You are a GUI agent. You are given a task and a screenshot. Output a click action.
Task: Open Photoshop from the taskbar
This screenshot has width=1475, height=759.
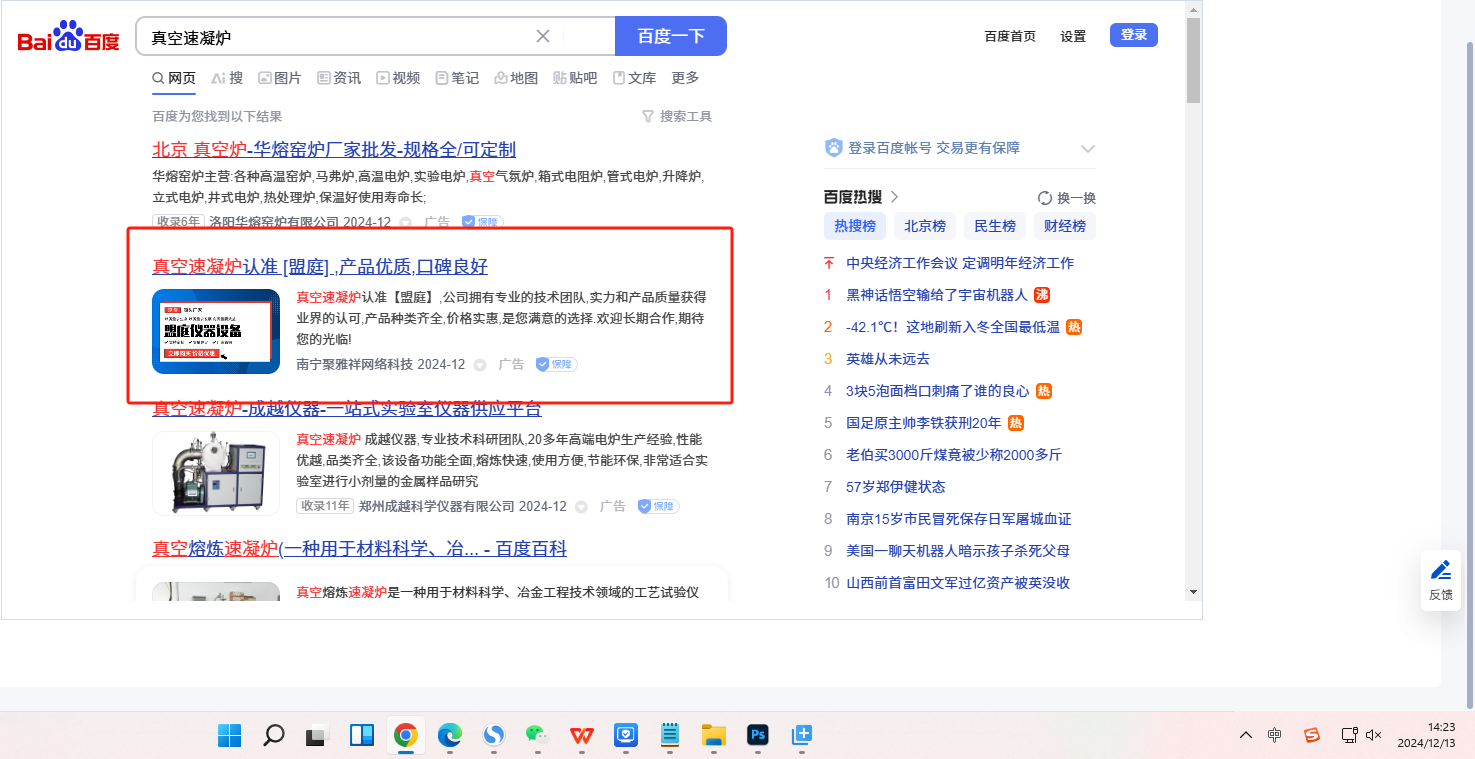pos(757,736)
